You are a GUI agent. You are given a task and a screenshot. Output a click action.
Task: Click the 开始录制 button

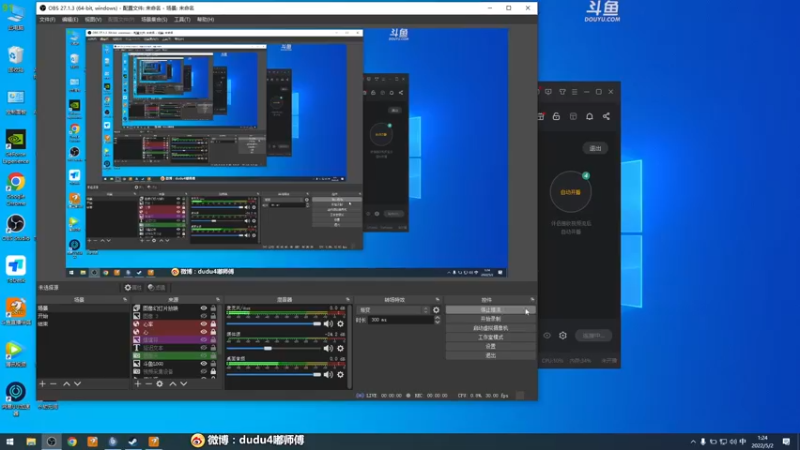pyautogui.click(x=490, y=319)
